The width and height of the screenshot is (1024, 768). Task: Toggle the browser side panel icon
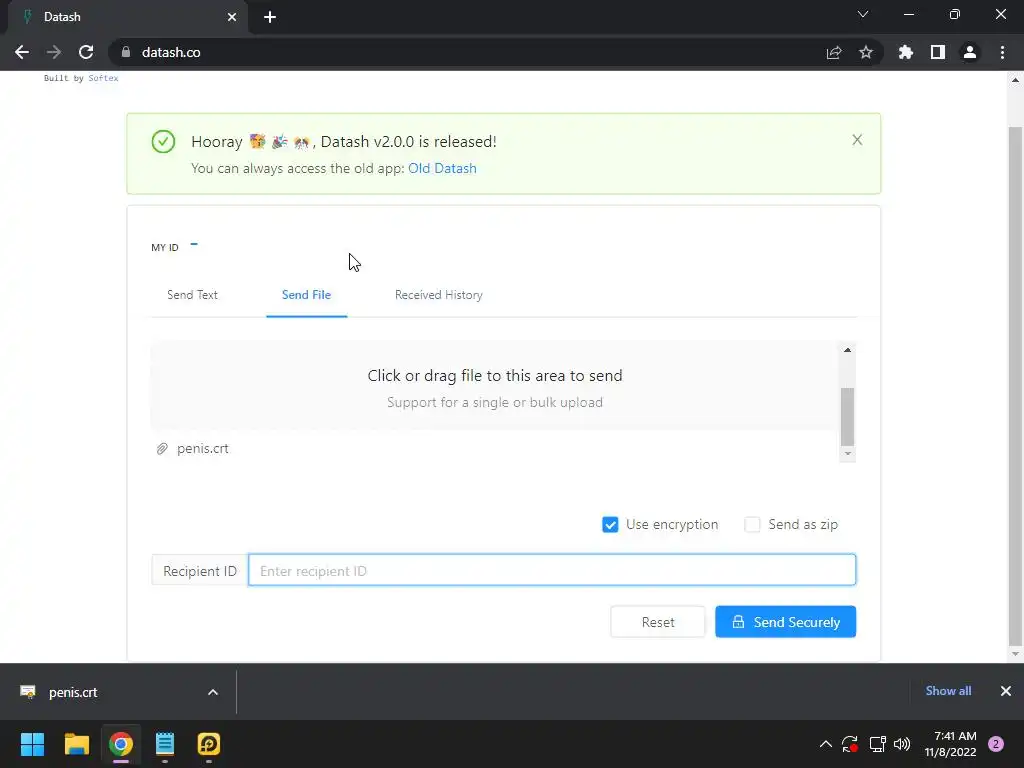[x=938, y=52]
